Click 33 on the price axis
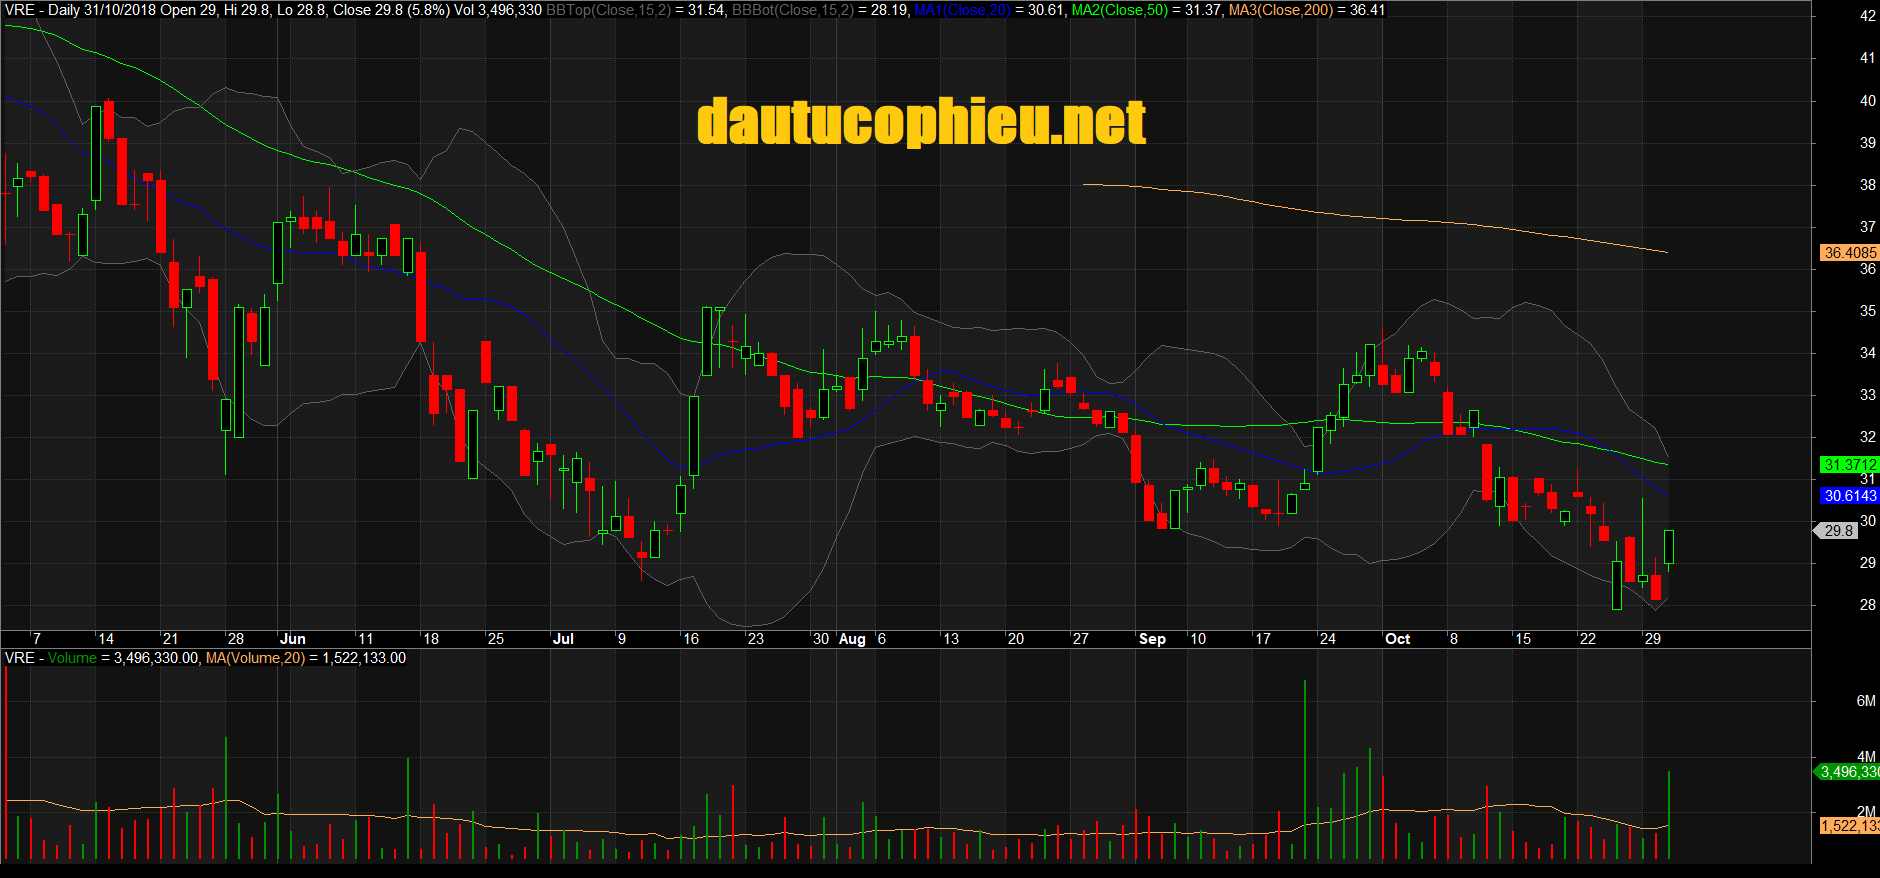This screenshot has width=1880, height=878. [1867, 395]
